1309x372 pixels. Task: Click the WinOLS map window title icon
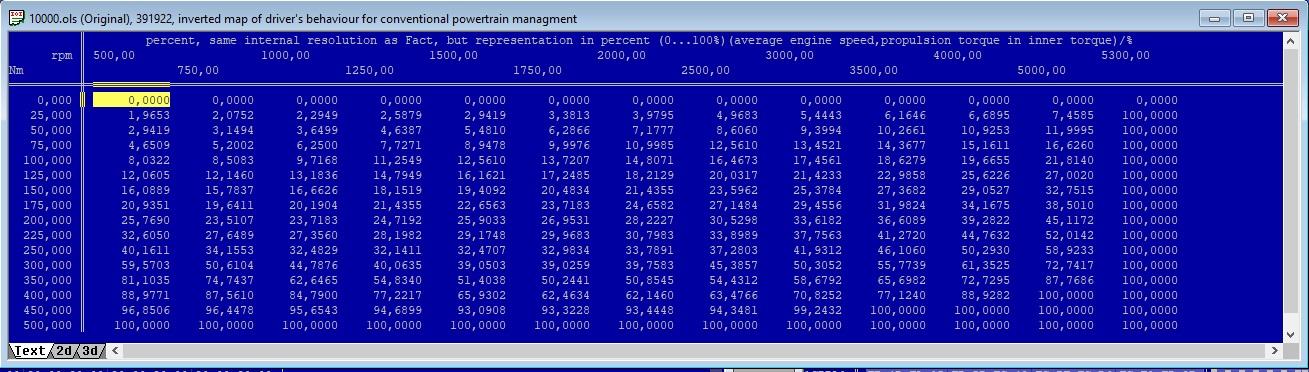[x=16, y=18]
